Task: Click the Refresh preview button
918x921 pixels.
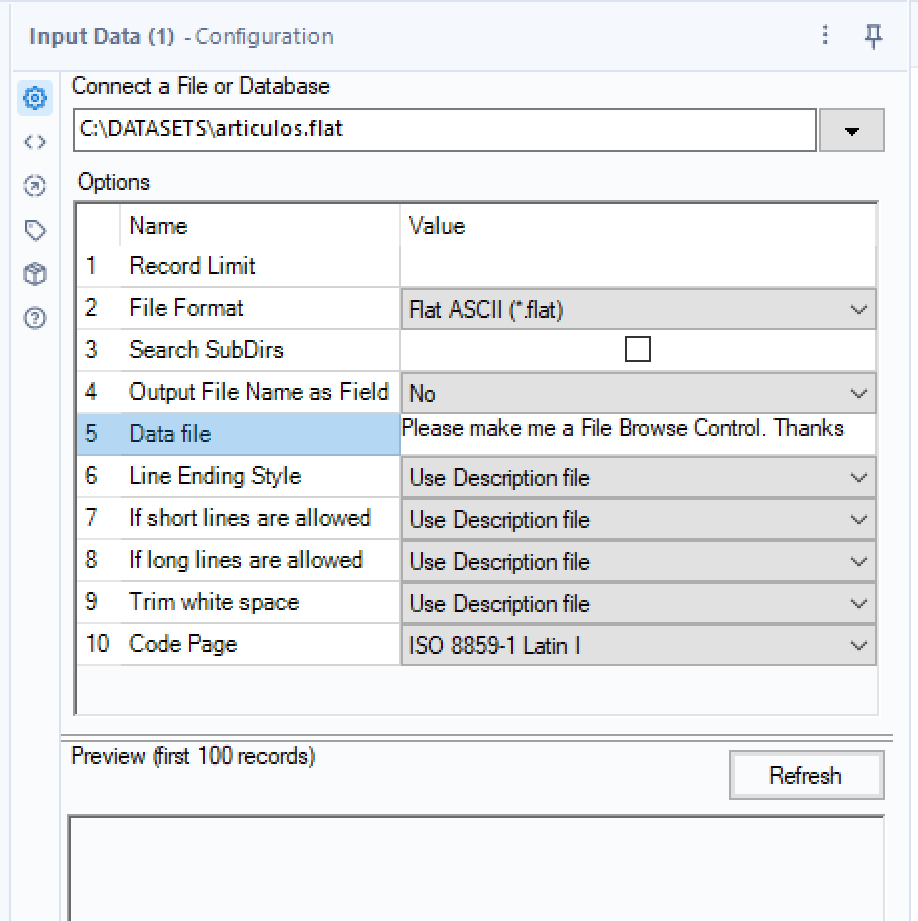Action: (x=806, y=775)
